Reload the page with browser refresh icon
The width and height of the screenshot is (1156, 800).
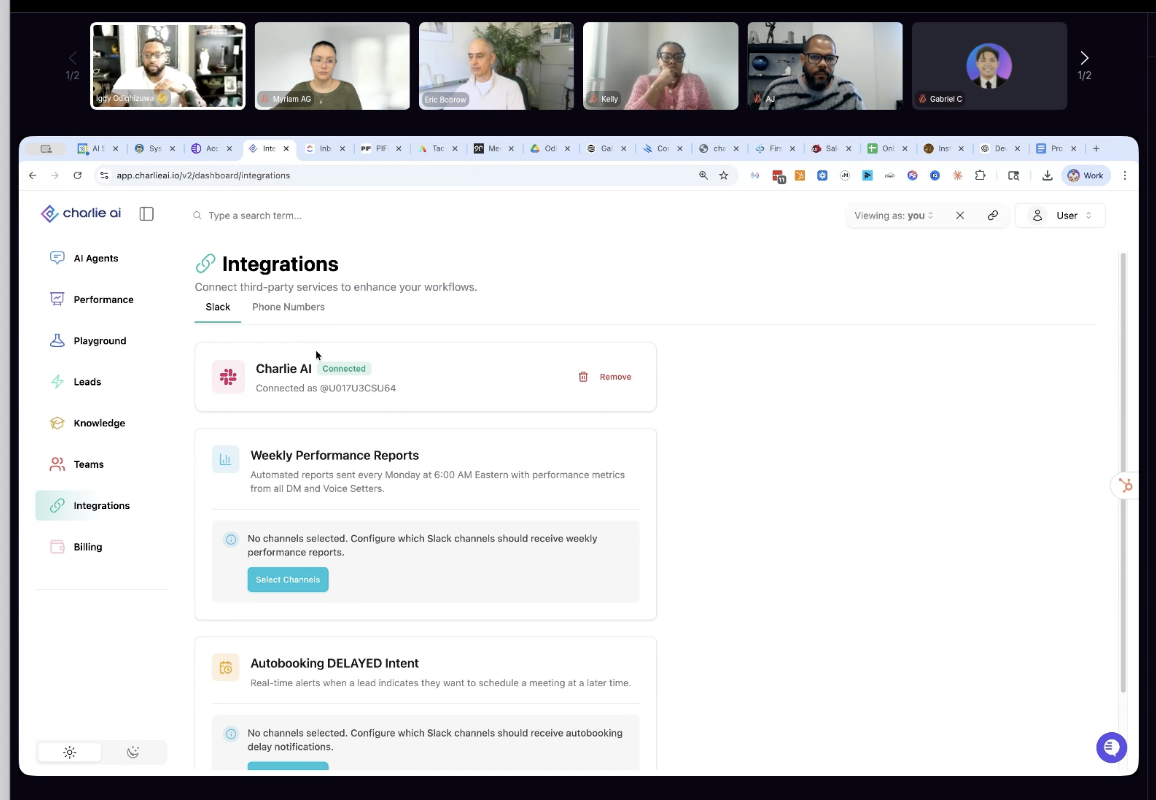tap(77, 175)
